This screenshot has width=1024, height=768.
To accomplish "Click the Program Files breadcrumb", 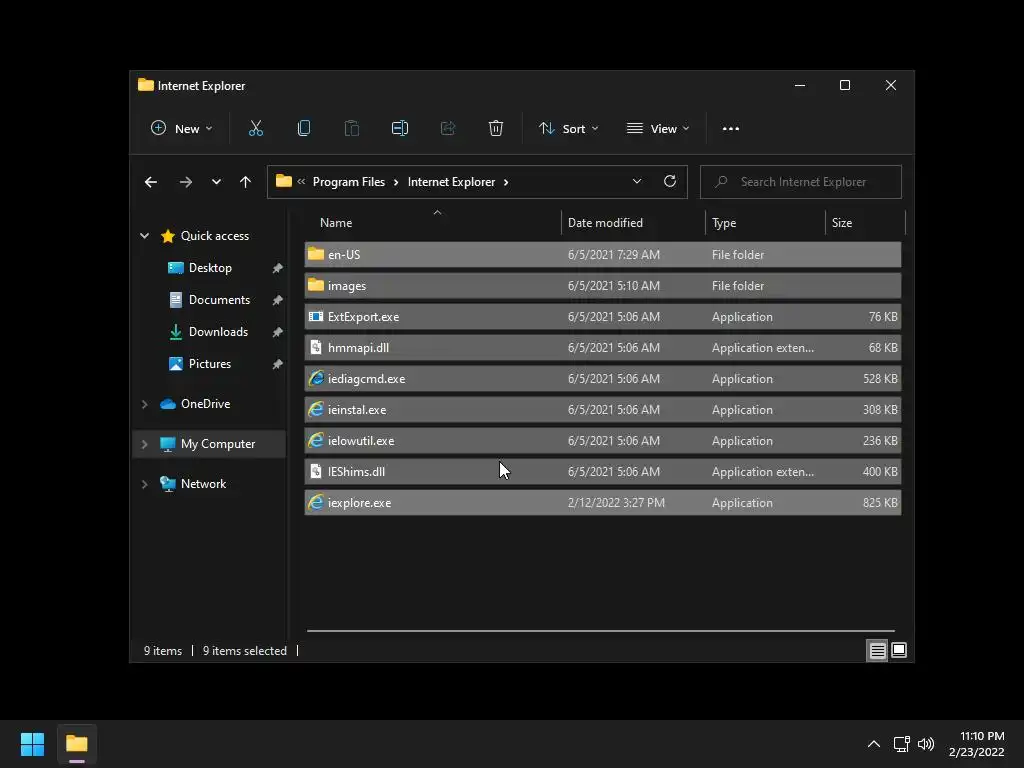I will 349,182.
